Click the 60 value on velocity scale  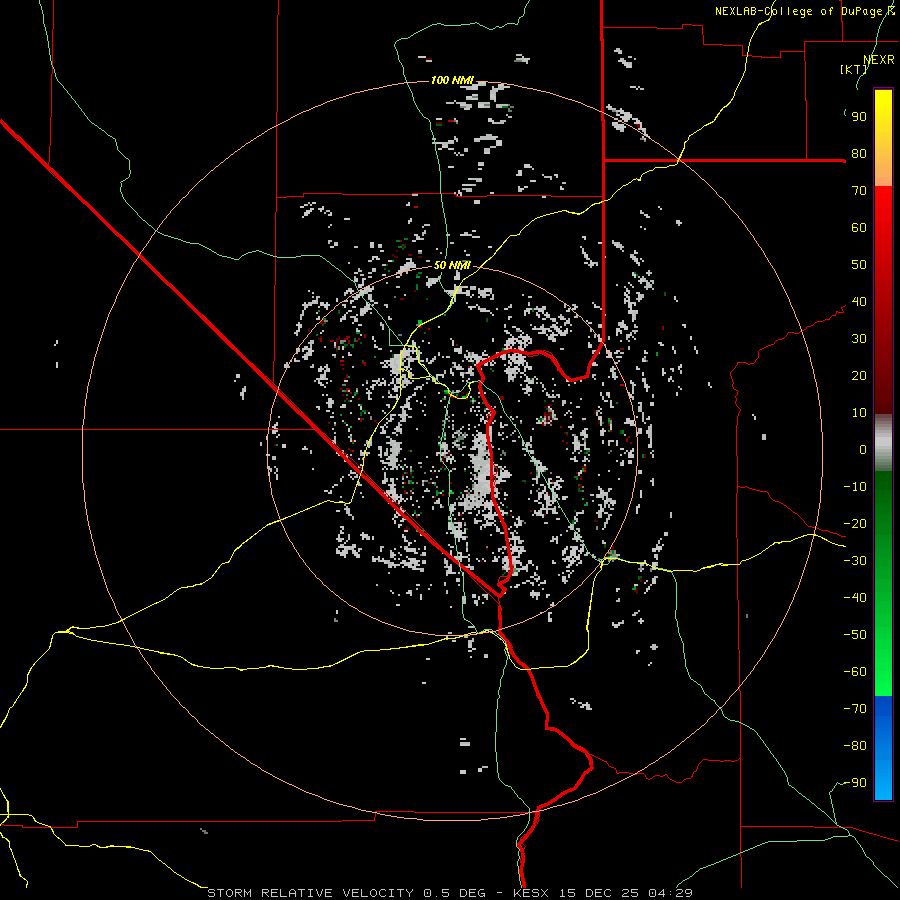pos(859,228)
